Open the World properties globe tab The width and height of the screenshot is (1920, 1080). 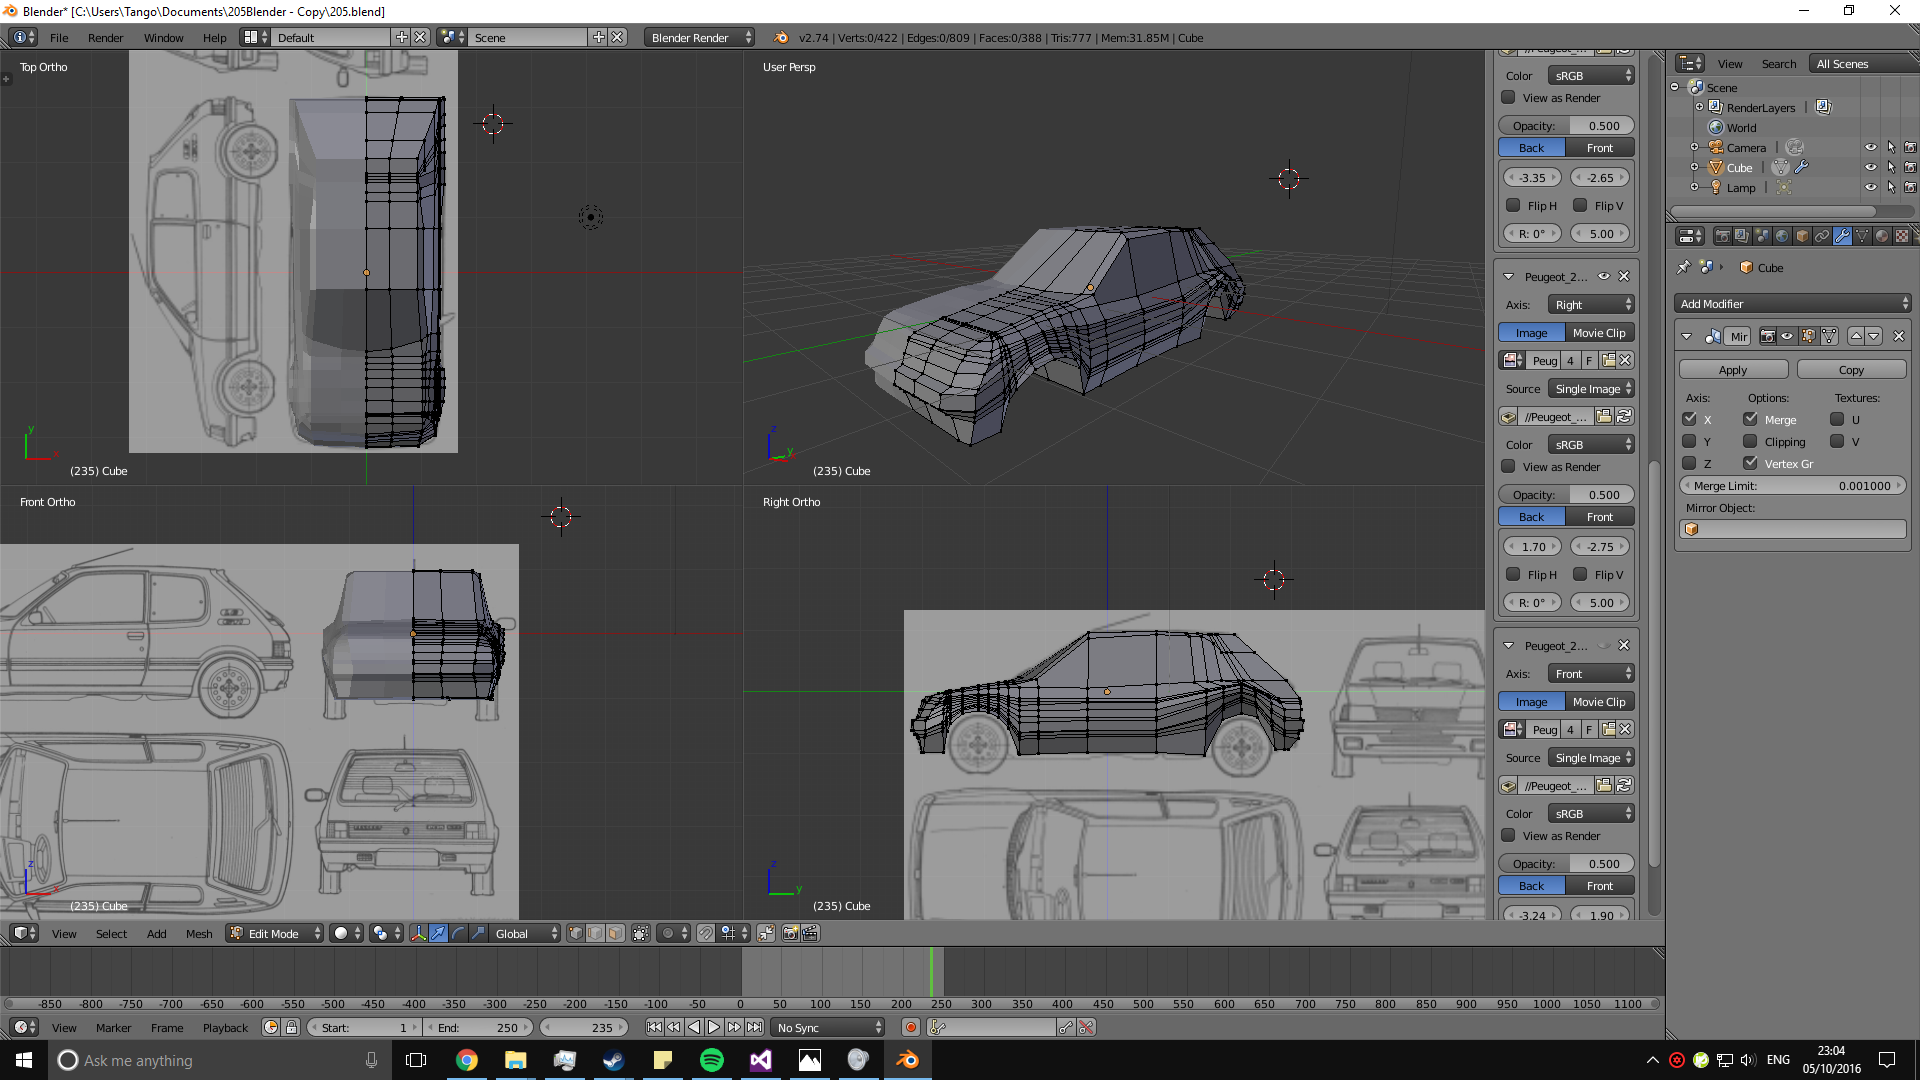pyautogui.click(x=1782, y=236)
